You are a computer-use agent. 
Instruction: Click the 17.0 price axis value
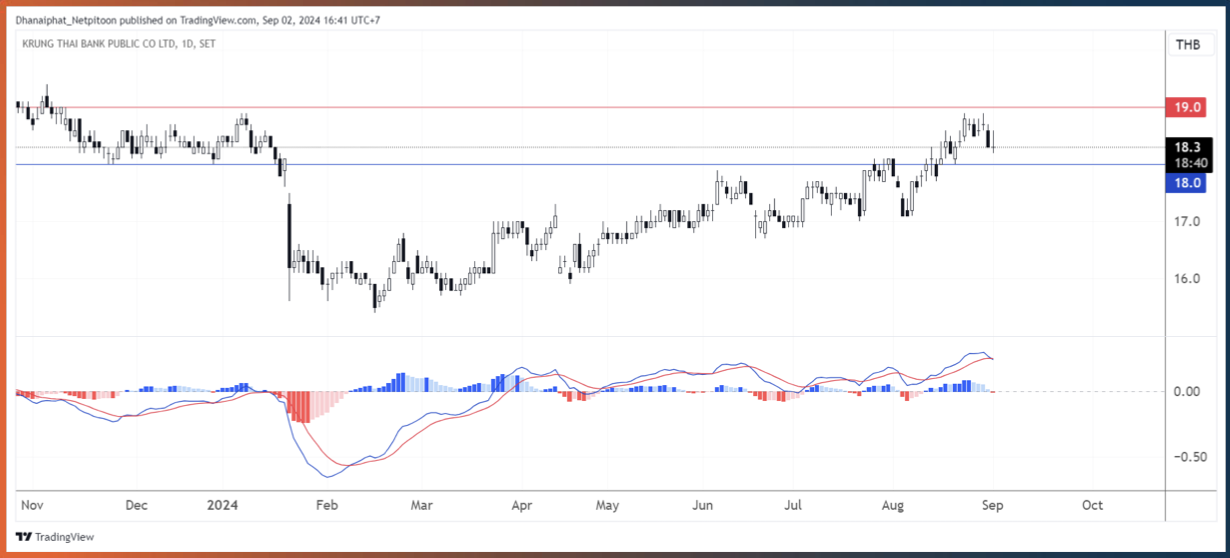pyautogui.click(x=1187, y=221)
